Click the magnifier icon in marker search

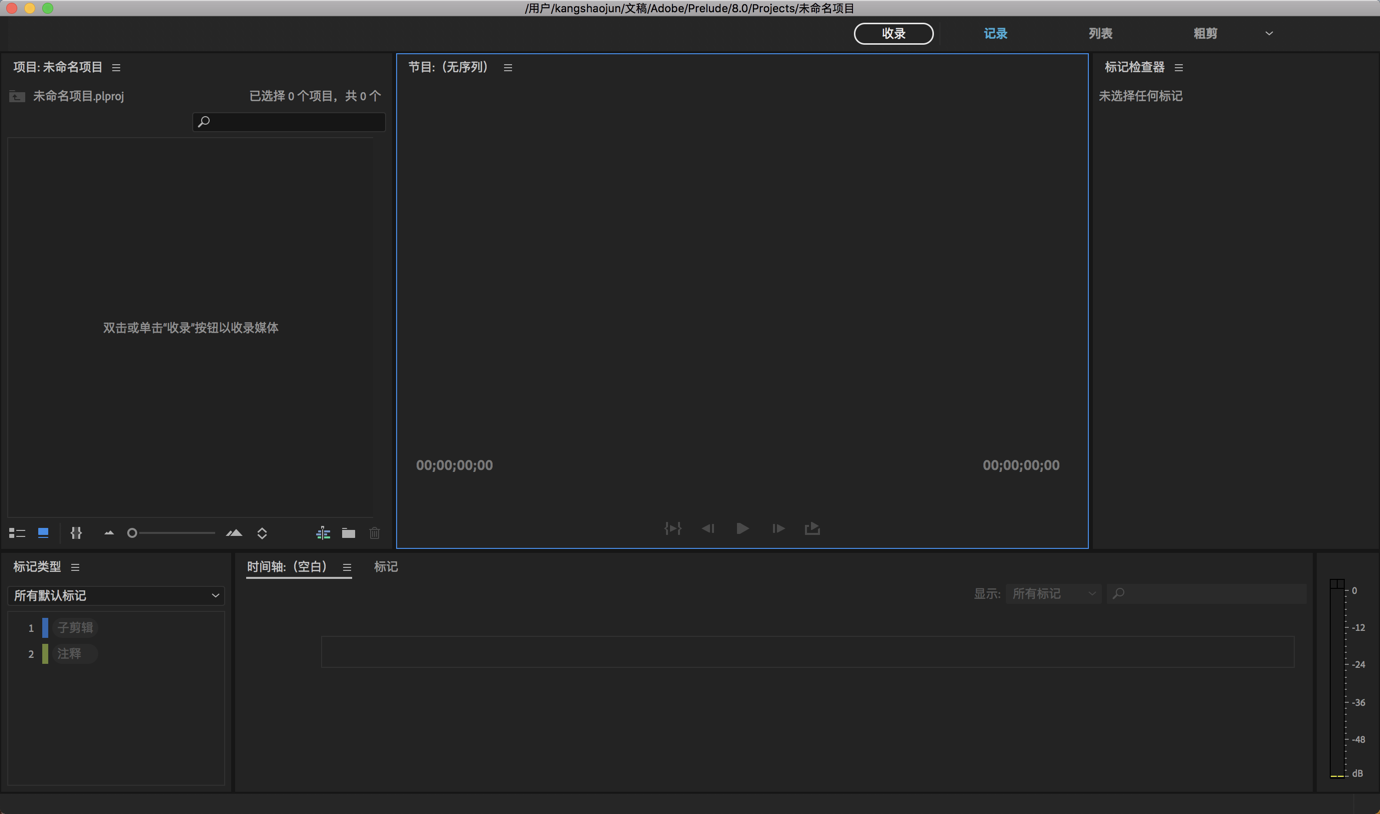click(x=1119, y=594)
